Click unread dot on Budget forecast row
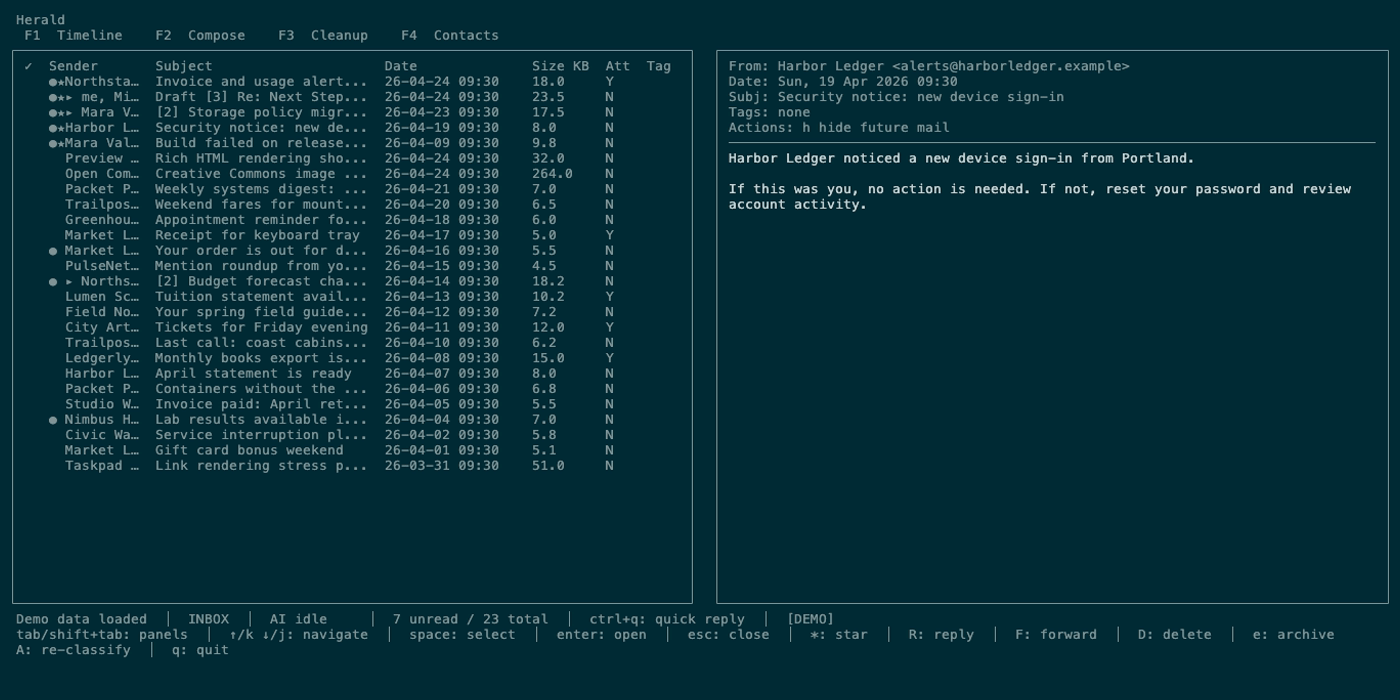 [x=53, y=282]
